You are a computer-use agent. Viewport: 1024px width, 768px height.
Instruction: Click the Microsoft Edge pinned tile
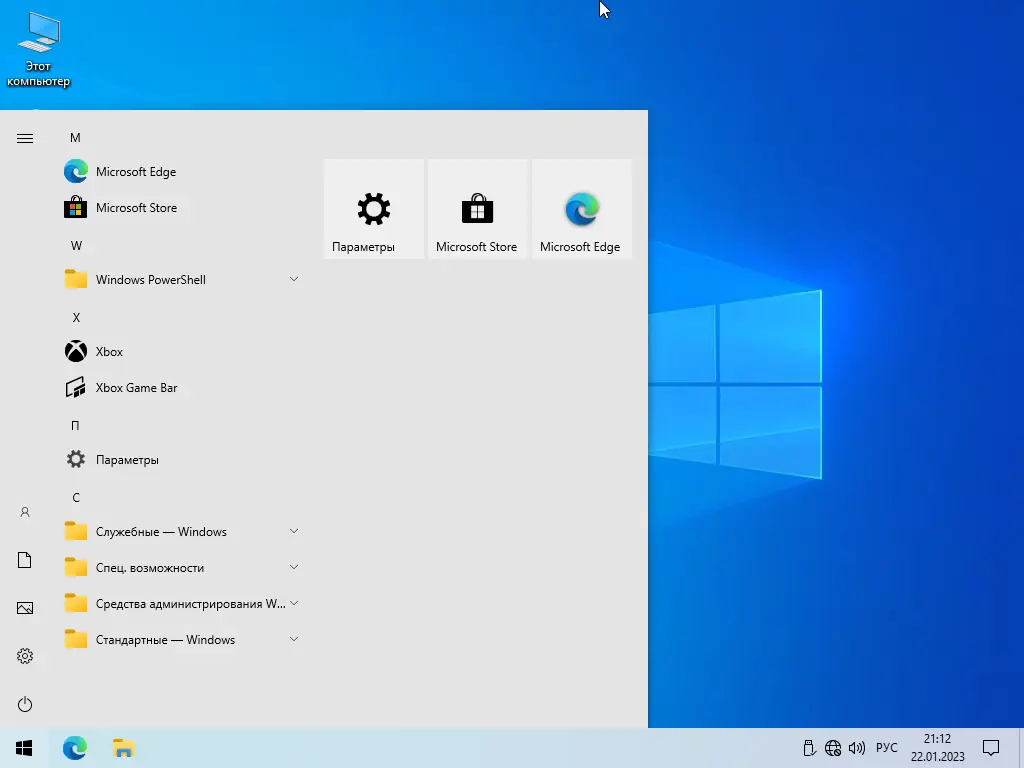pos(582,209)
